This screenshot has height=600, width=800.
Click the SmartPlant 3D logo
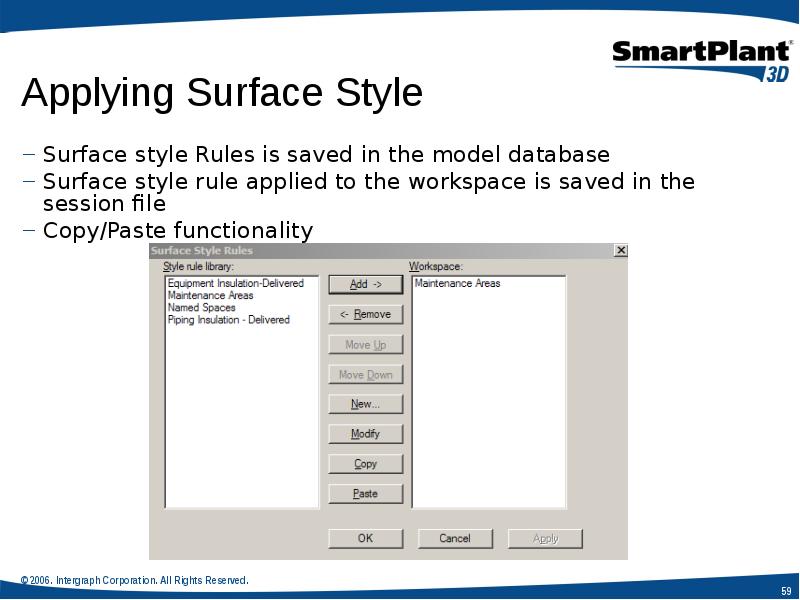coord(702,60)
